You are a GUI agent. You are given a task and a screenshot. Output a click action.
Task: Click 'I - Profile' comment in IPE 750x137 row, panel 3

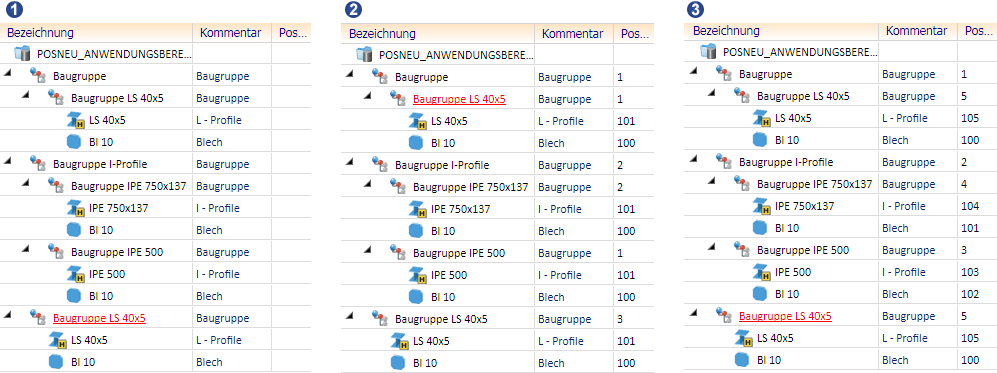(904, 206)
